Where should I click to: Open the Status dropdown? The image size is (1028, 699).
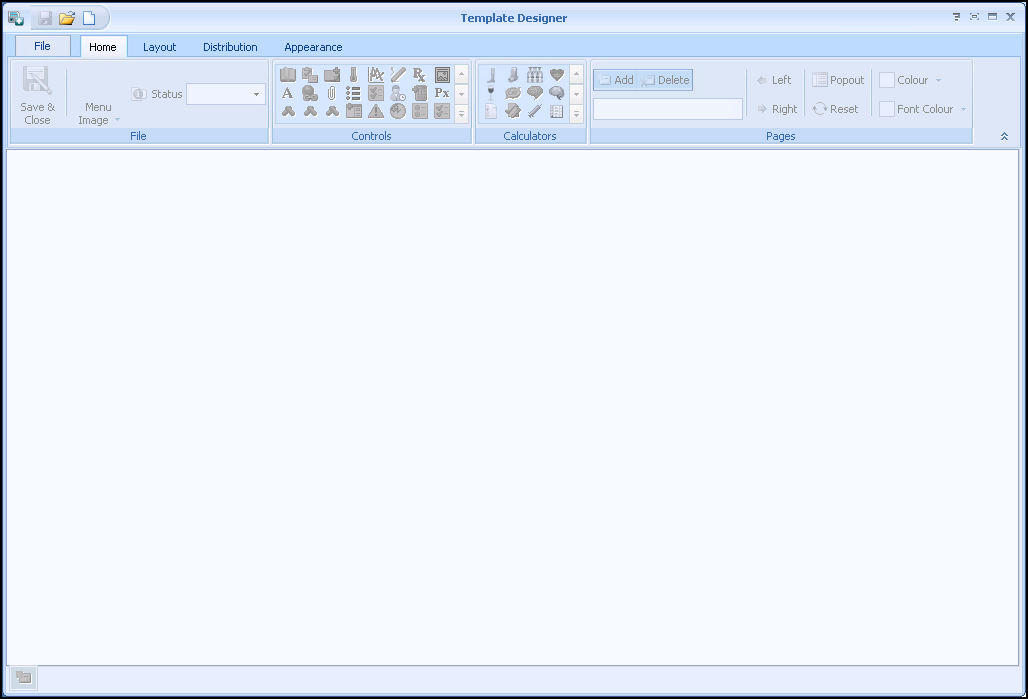(x=256, y=94)
